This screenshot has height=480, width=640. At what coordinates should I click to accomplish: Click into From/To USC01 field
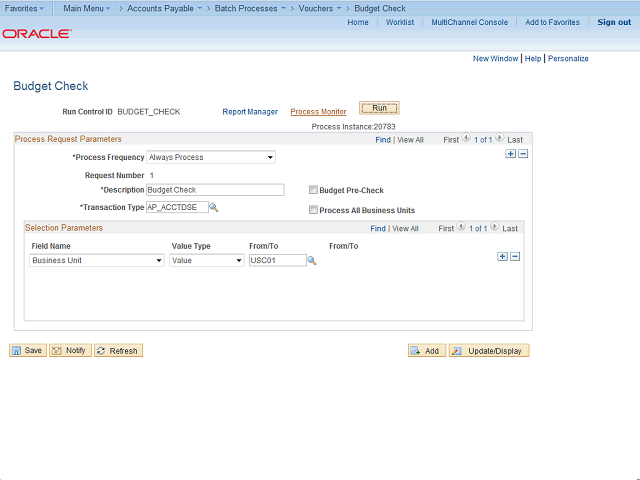point(278,260)
